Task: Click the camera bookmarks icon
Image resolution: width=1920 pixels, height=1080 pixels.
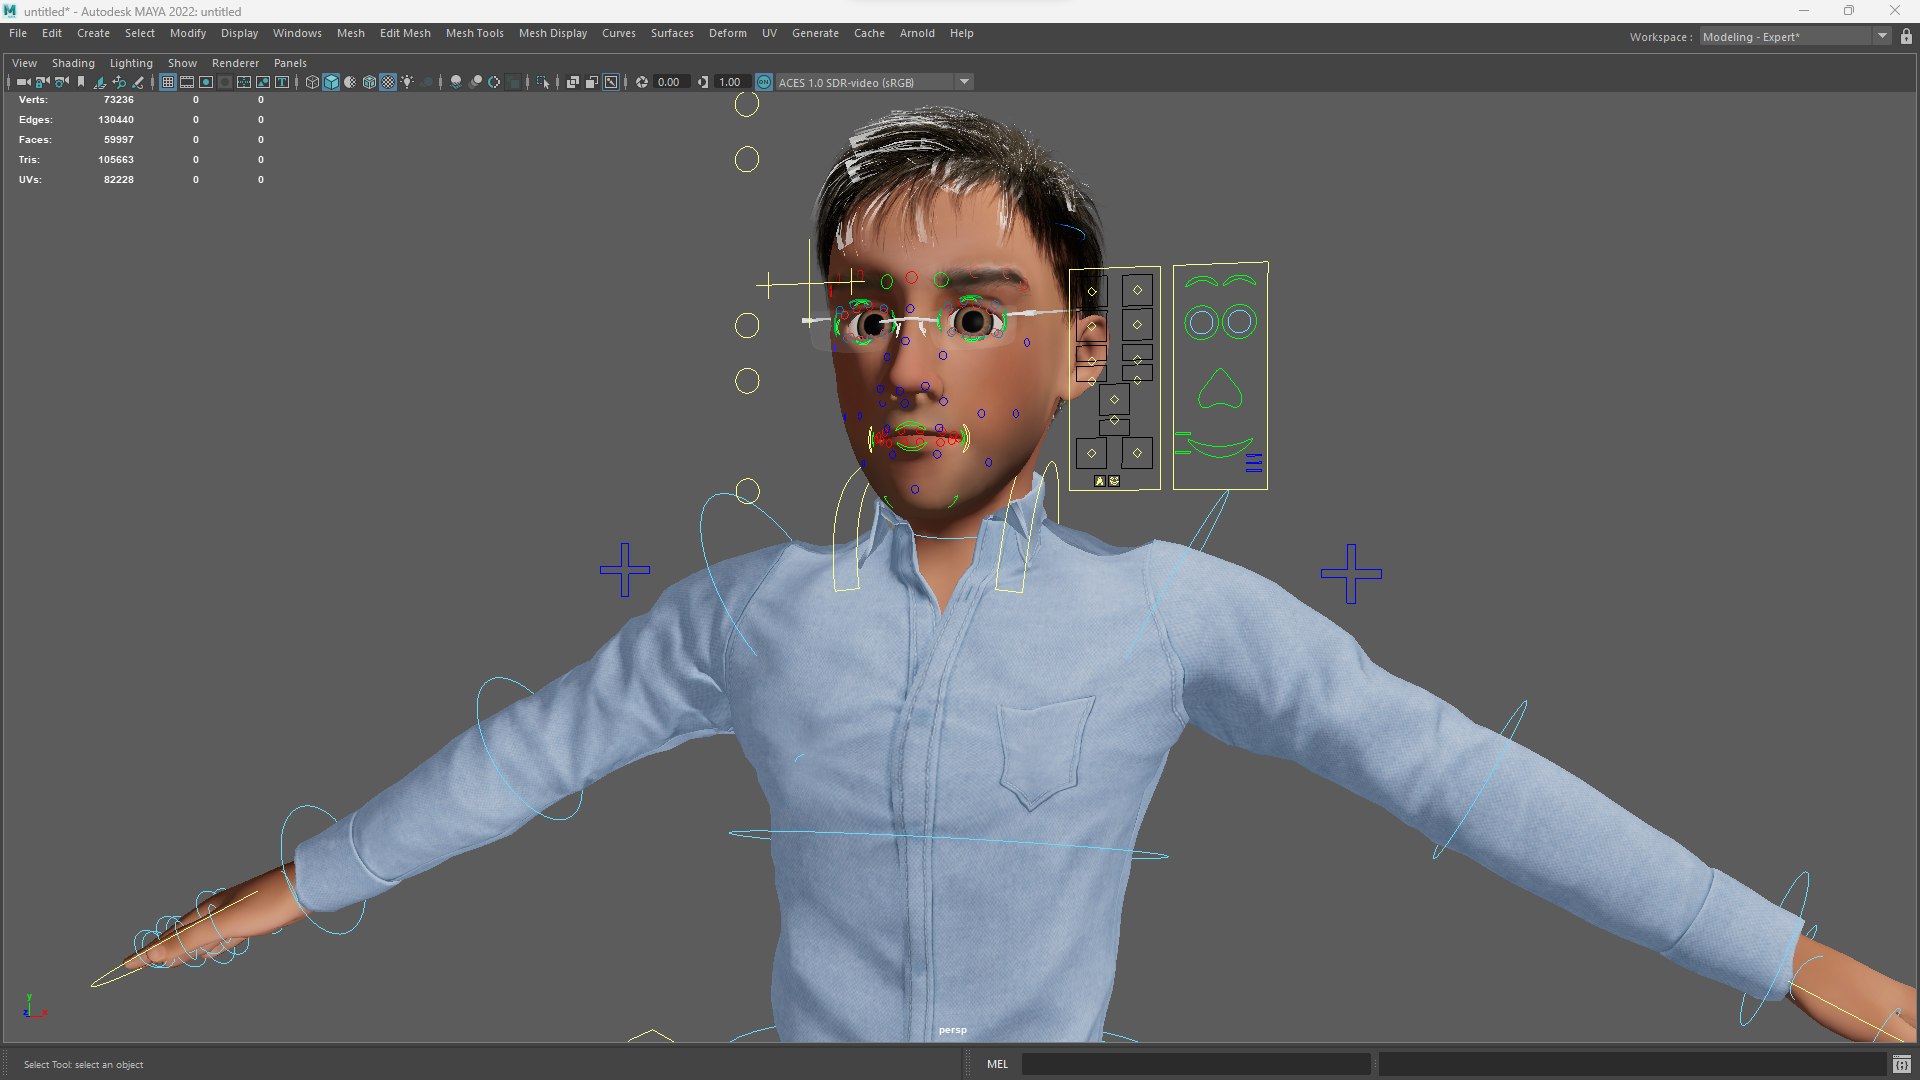Action: click(81, 82)
